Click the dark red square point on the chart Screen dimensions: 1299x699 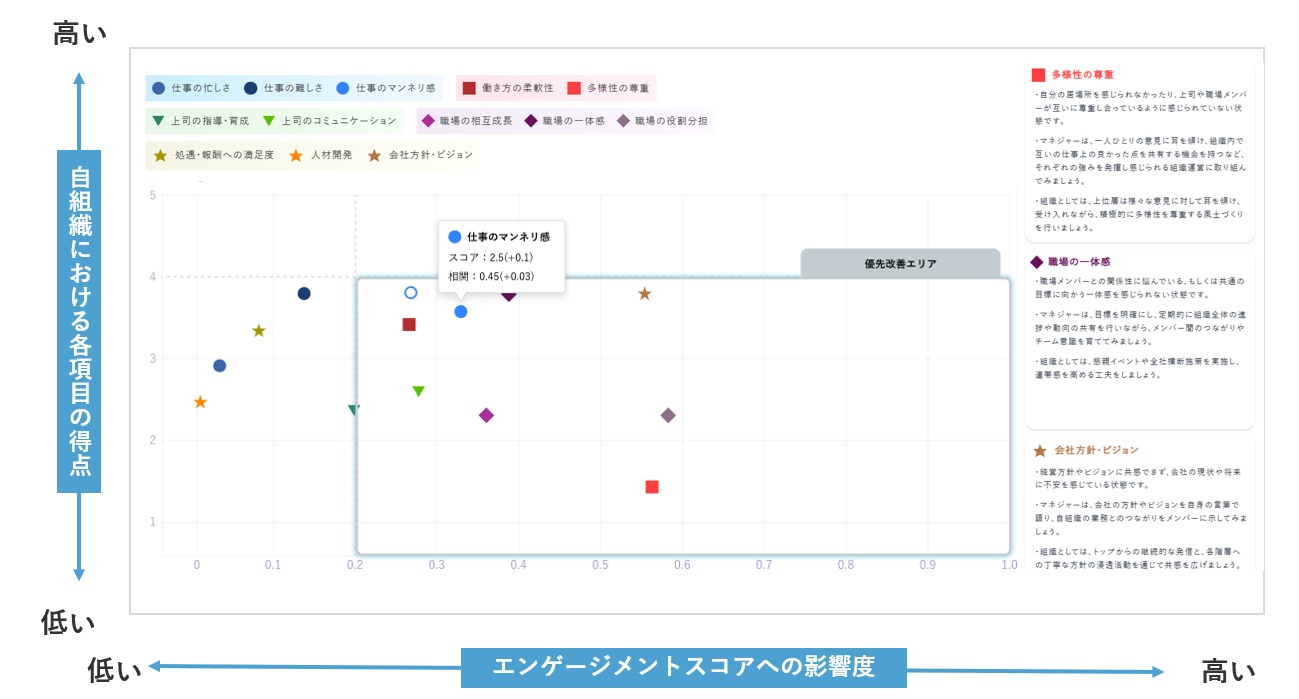pyautogui.click(x=409, y=324)
